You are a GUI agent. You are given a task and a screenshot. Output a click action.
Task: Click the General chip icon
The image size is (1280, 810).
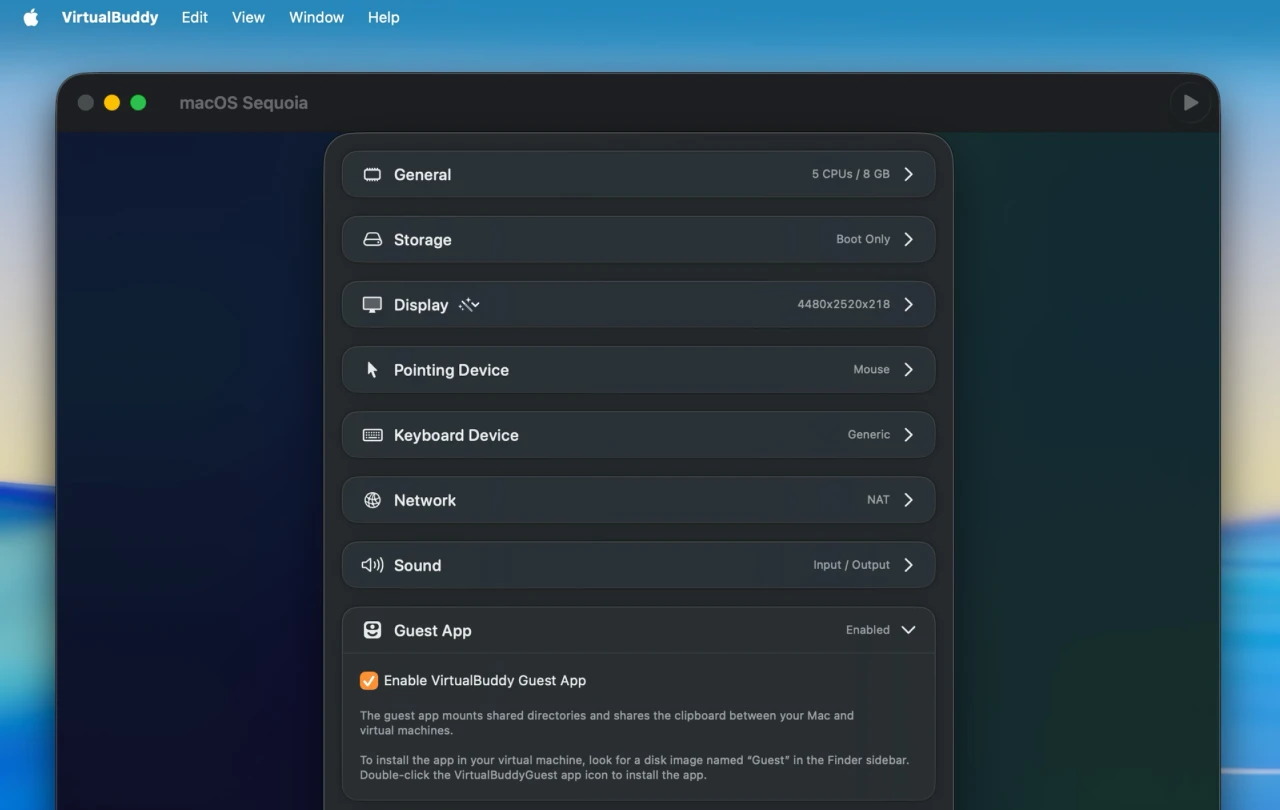click(x=372, y=175)
